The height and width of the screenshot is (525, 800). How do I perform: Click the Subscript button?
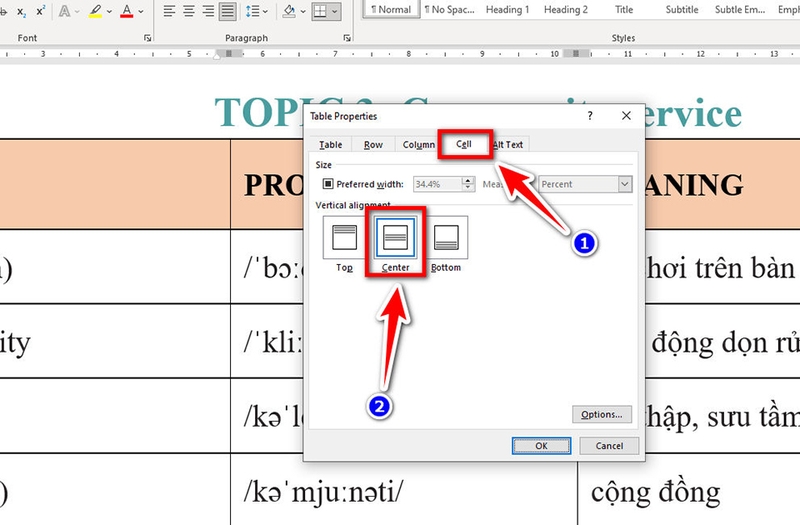click(21, 11)
